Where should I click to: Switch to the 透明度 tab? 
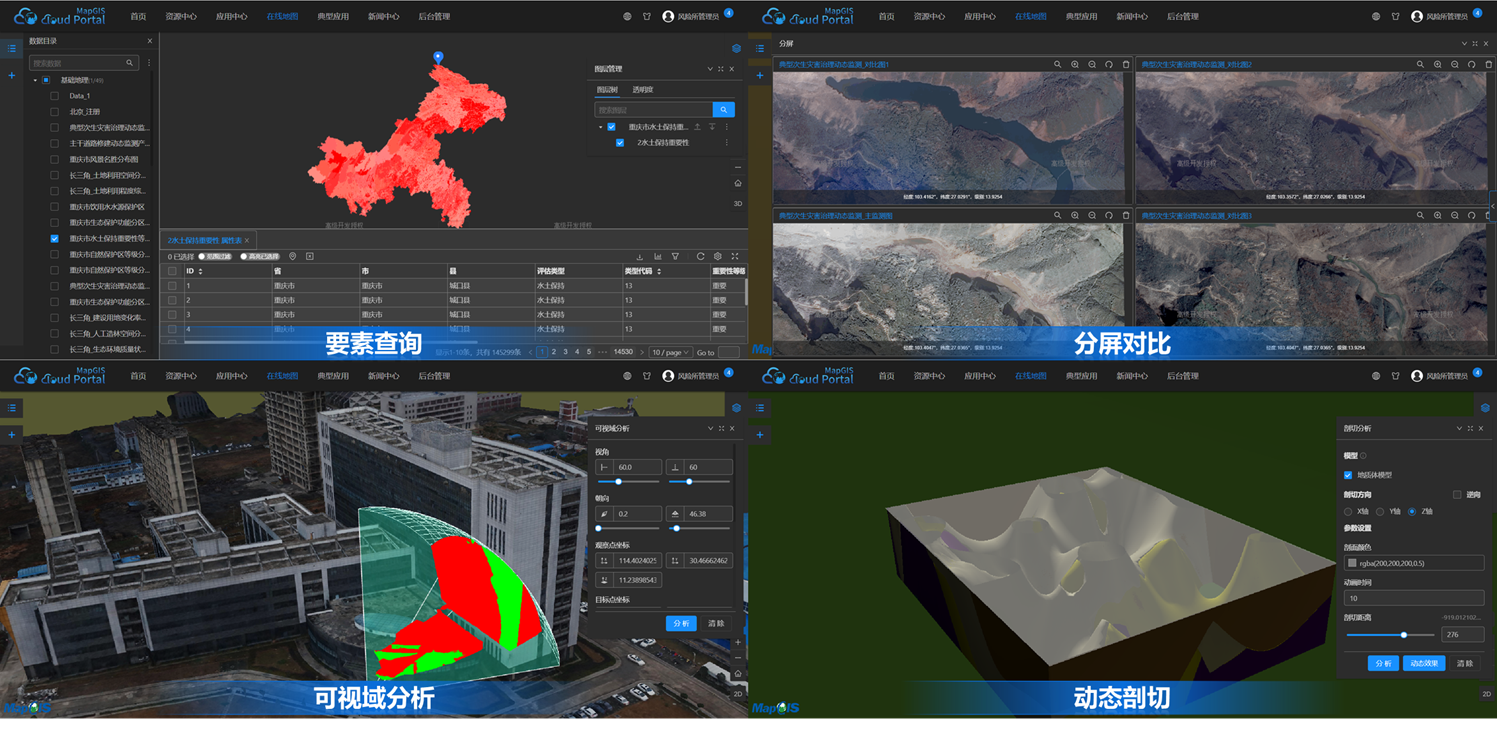pos(642,90)
